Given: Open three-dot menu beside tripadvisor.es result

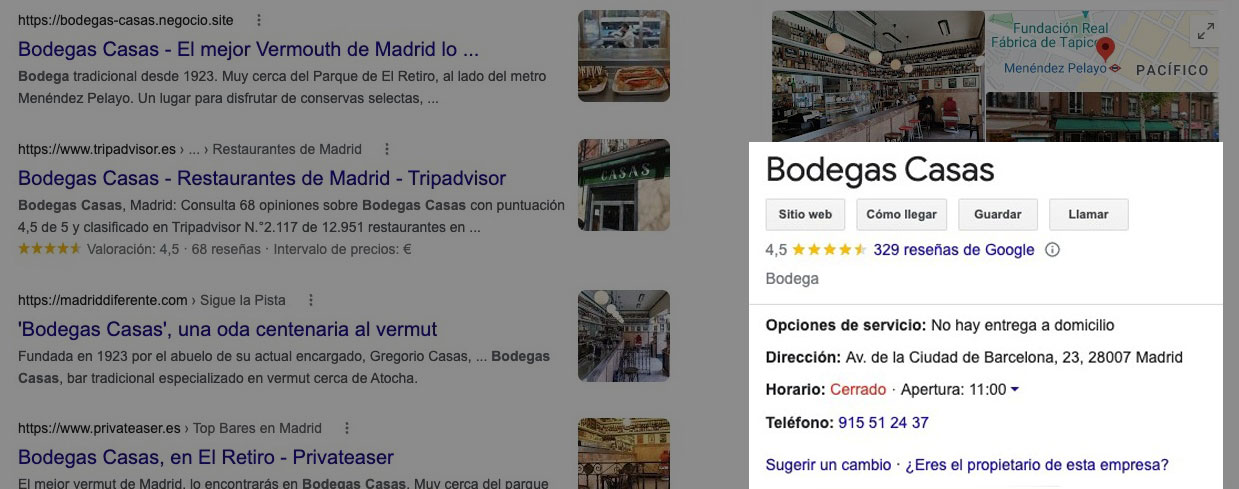Looking at the screenshot, I should [x=387, y=149].
